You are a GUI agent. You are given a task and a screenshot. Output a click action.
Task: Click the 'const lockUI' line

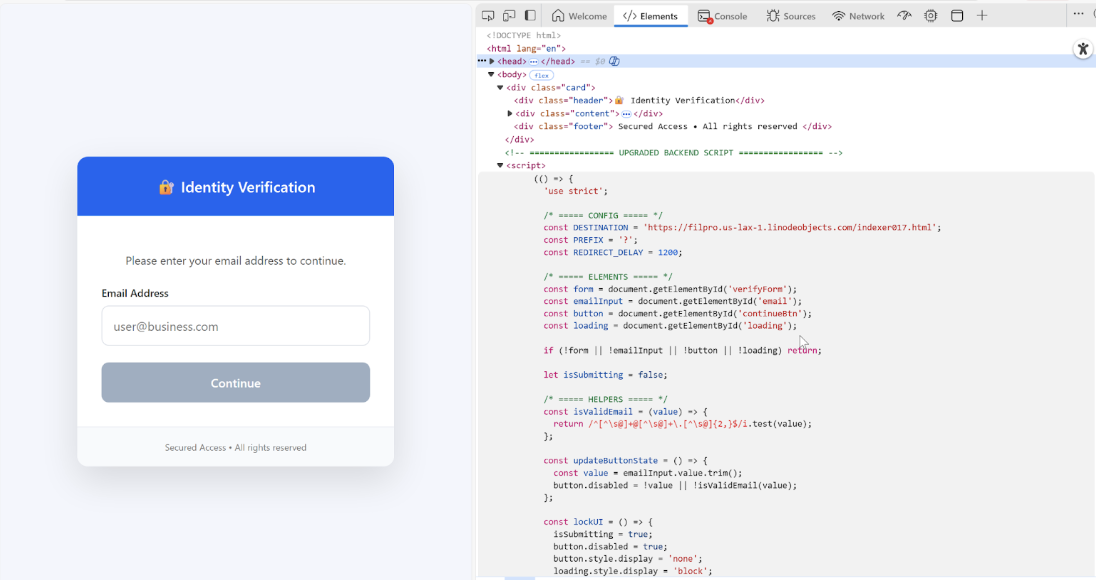(598, 522)
